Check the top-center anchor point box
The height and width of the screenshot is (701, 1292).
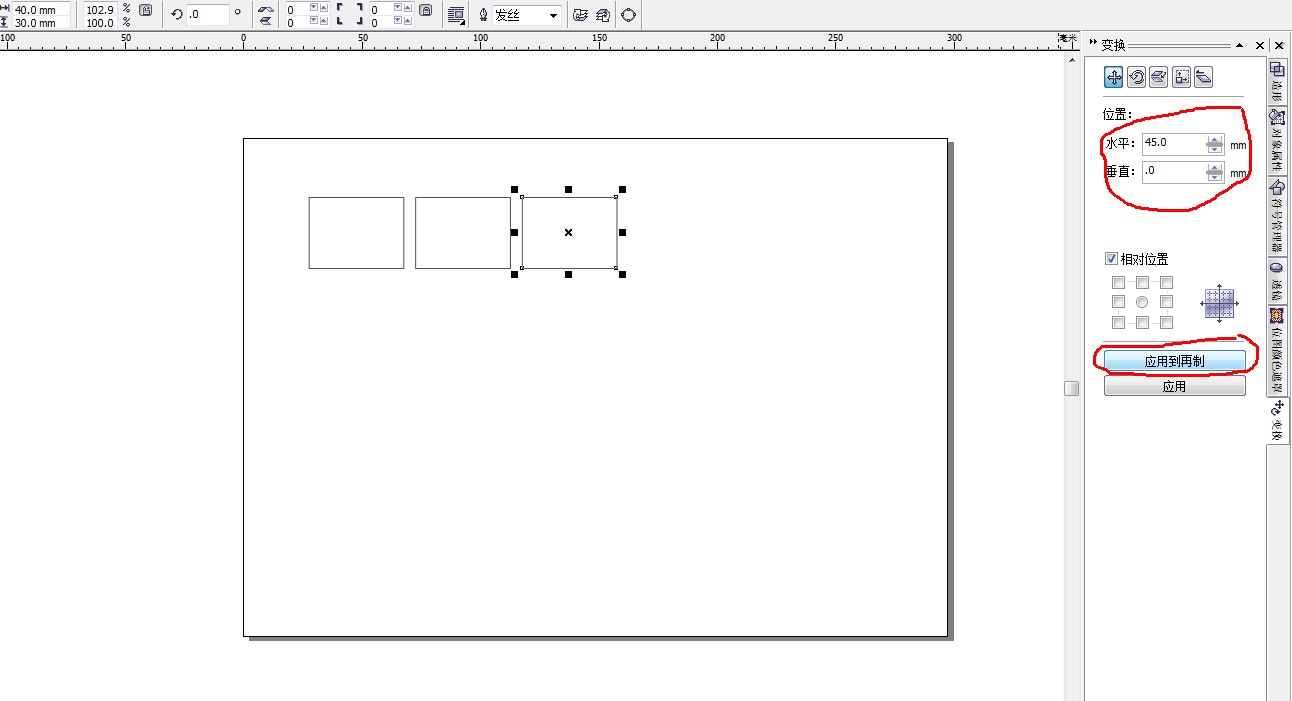coord(1142,282)
